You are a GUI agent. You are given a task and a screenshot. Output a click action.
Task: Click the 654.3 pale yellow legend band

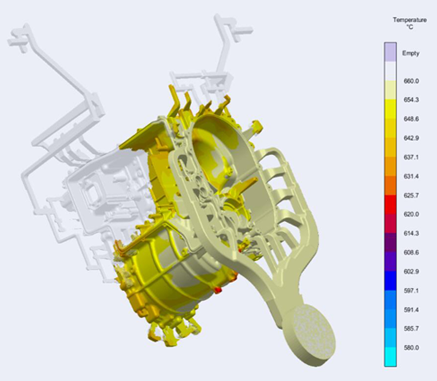(x=390, y=90)
